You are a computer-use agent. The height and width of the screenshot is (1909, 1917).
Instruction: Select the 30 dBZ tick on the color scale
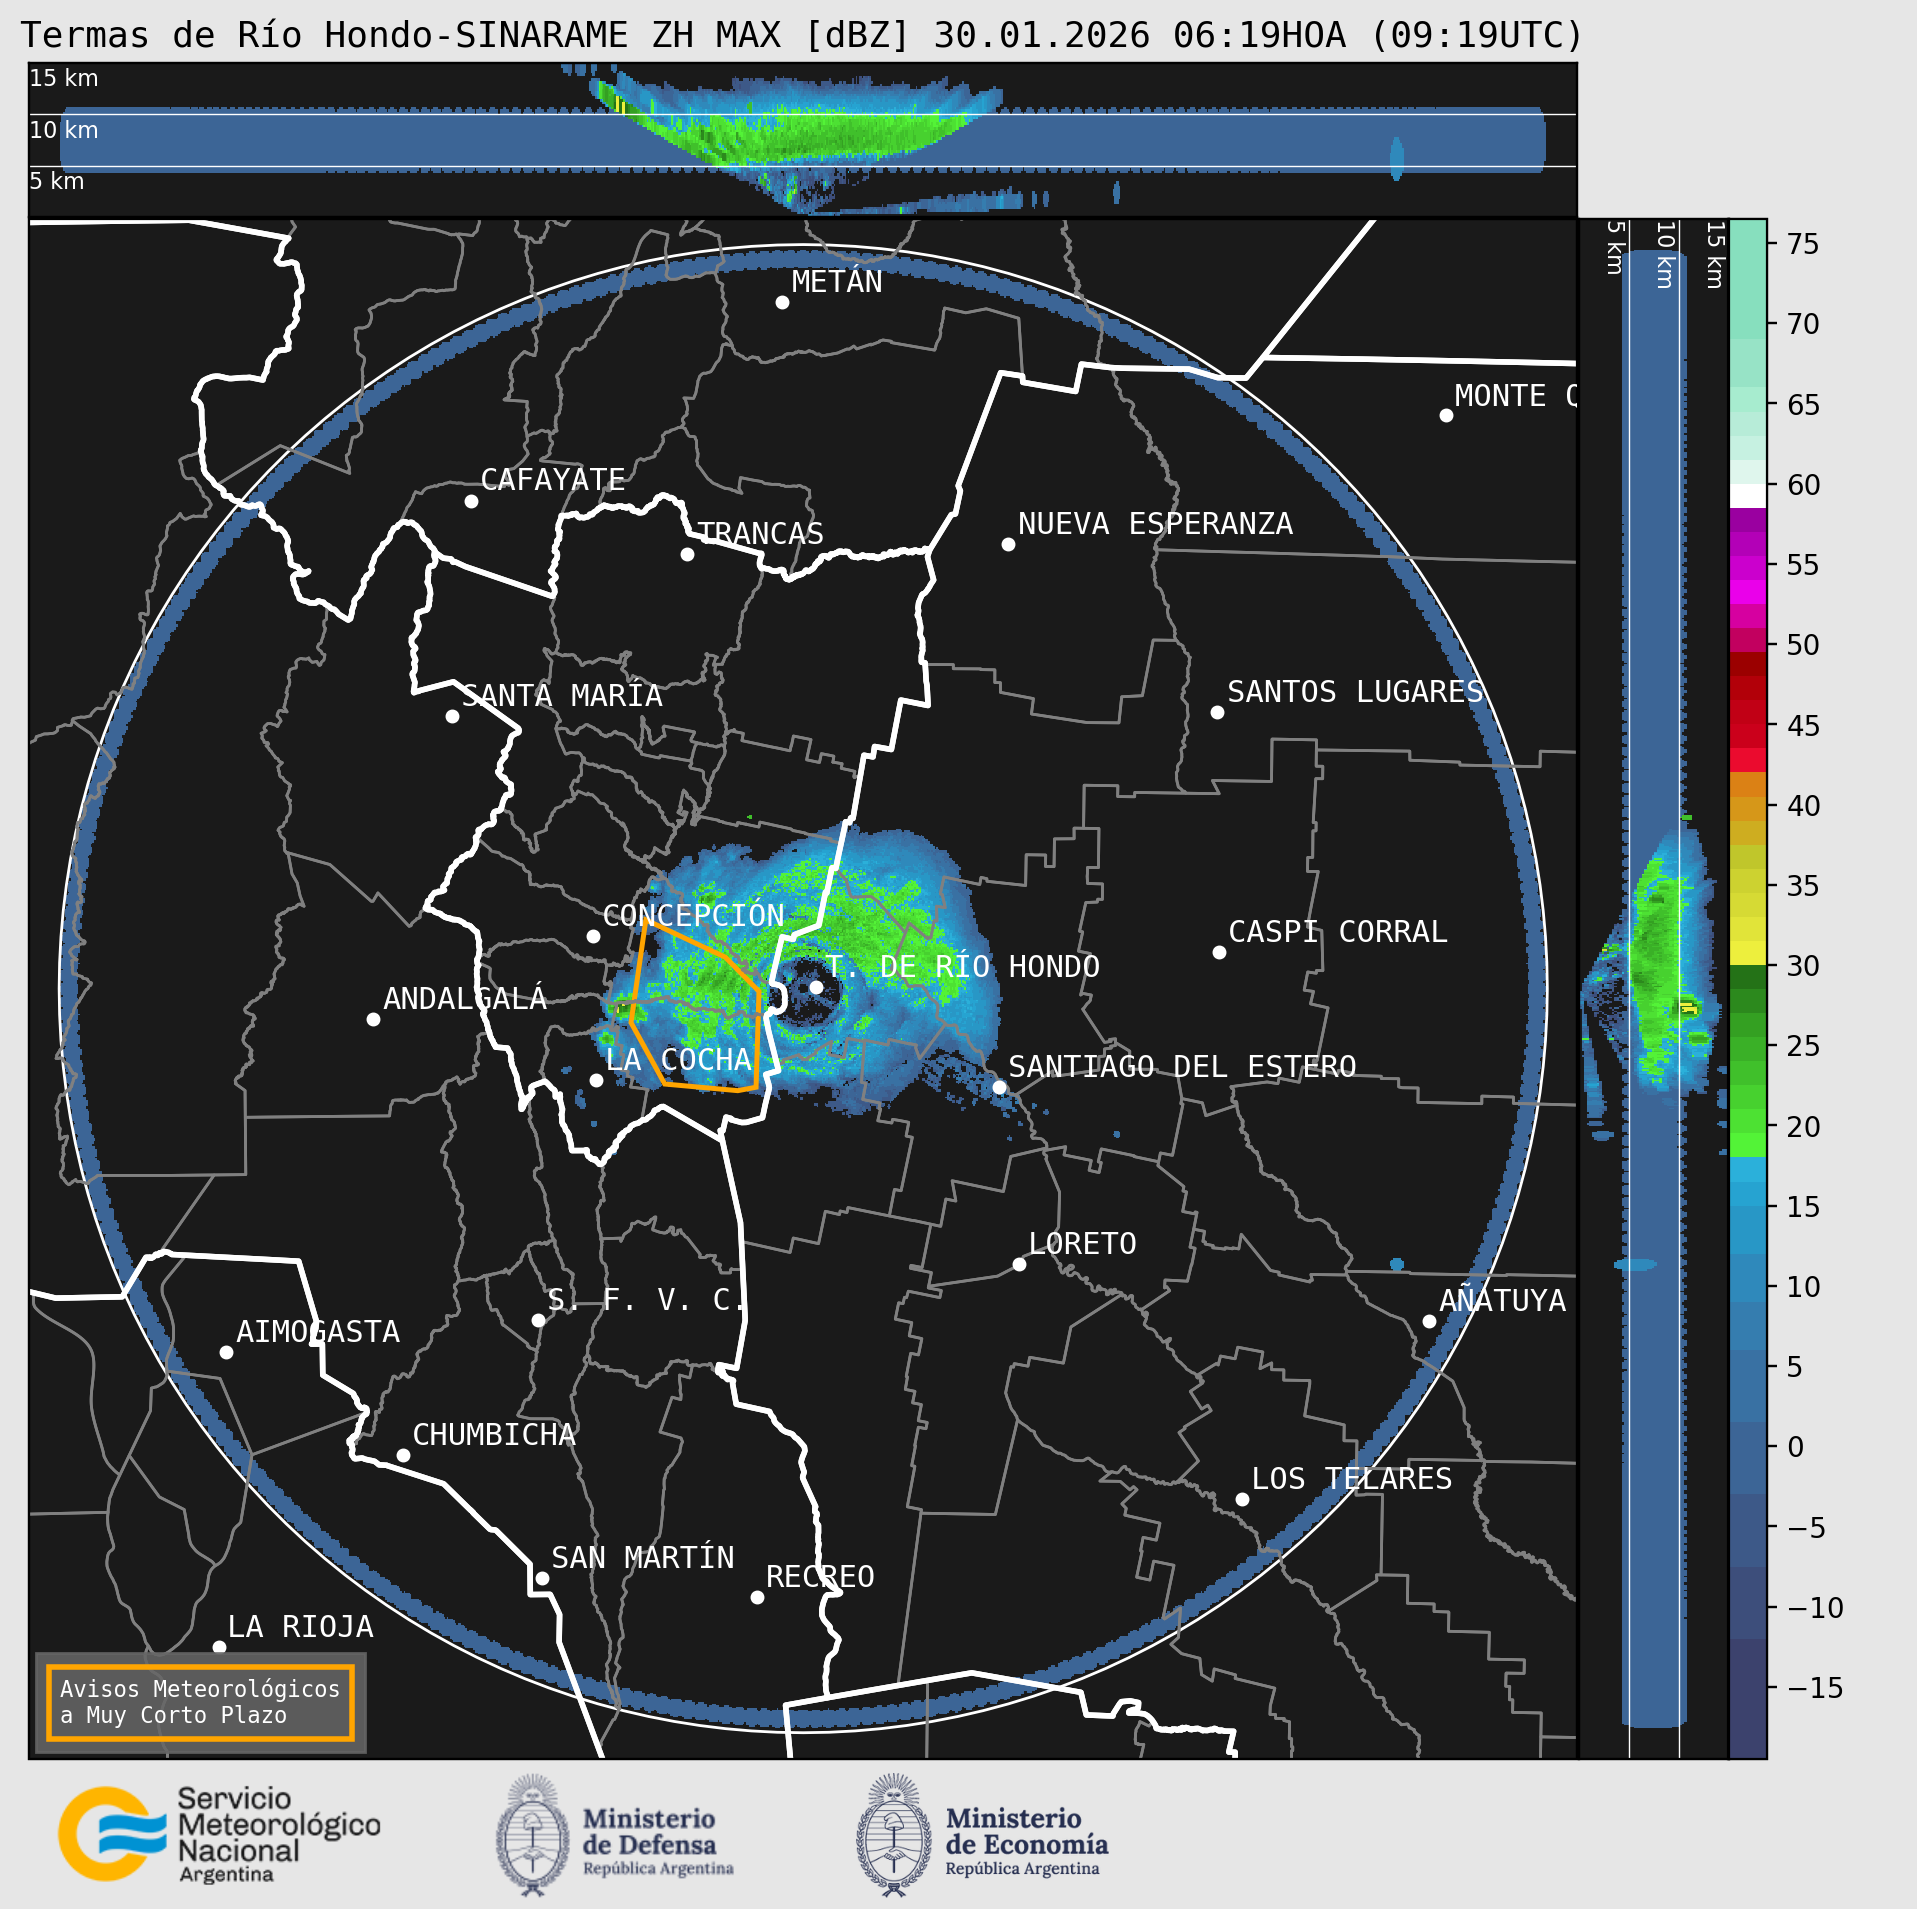1803,966
